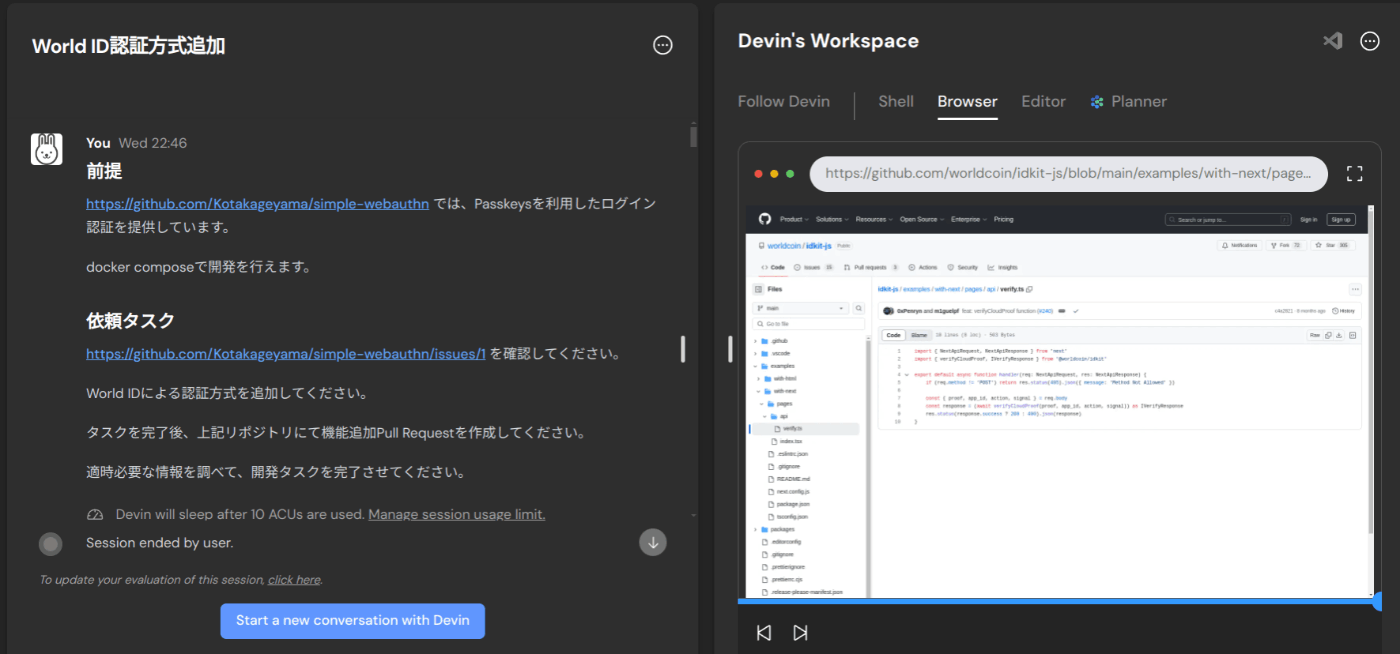Open session options menu beside World ID title
The width and height of the screenshot is (1400, 654).
[662, 45]
